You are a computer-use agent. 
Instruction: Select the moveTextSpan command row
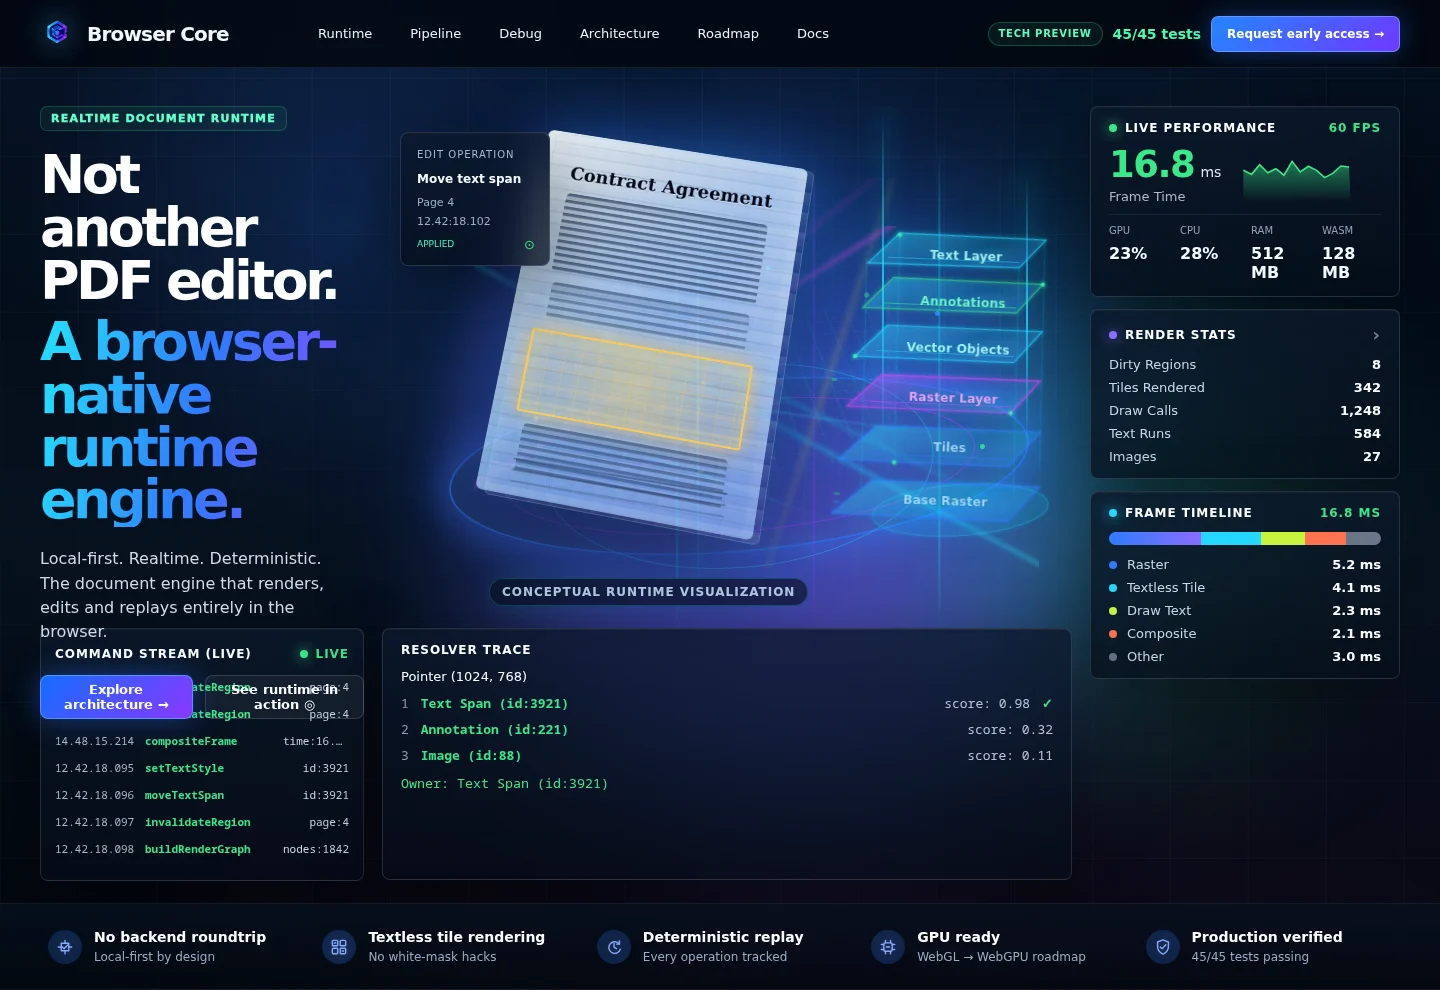pos(202,796)
